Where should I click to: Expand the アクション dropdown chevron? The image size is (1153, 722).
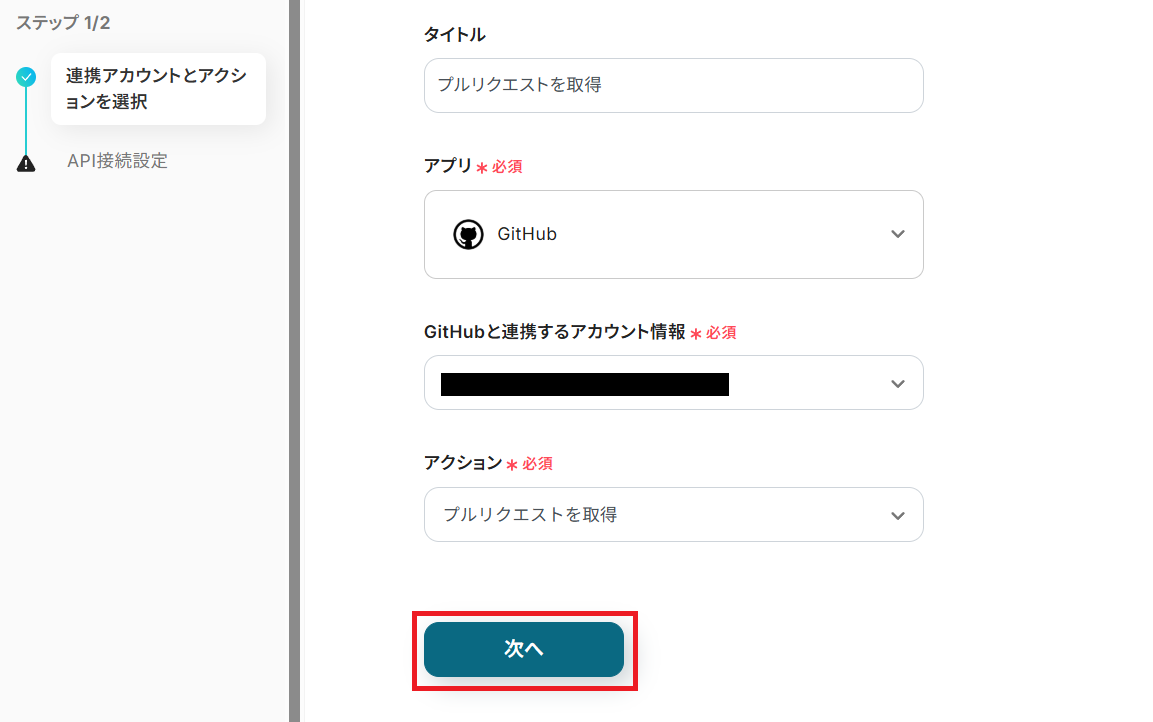(897, 516)
